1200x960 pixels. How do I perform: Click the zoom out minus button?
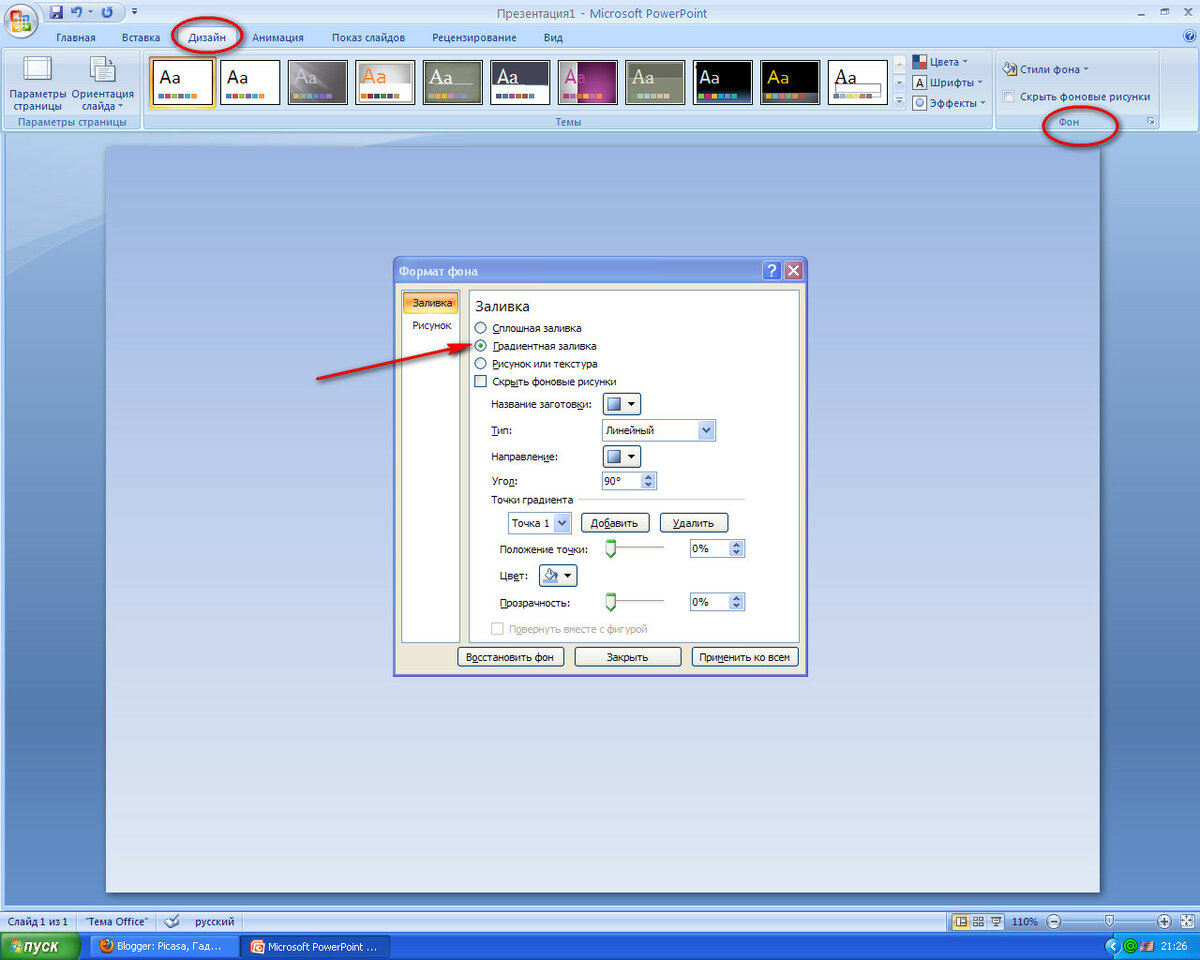[x=1055, y=921]
